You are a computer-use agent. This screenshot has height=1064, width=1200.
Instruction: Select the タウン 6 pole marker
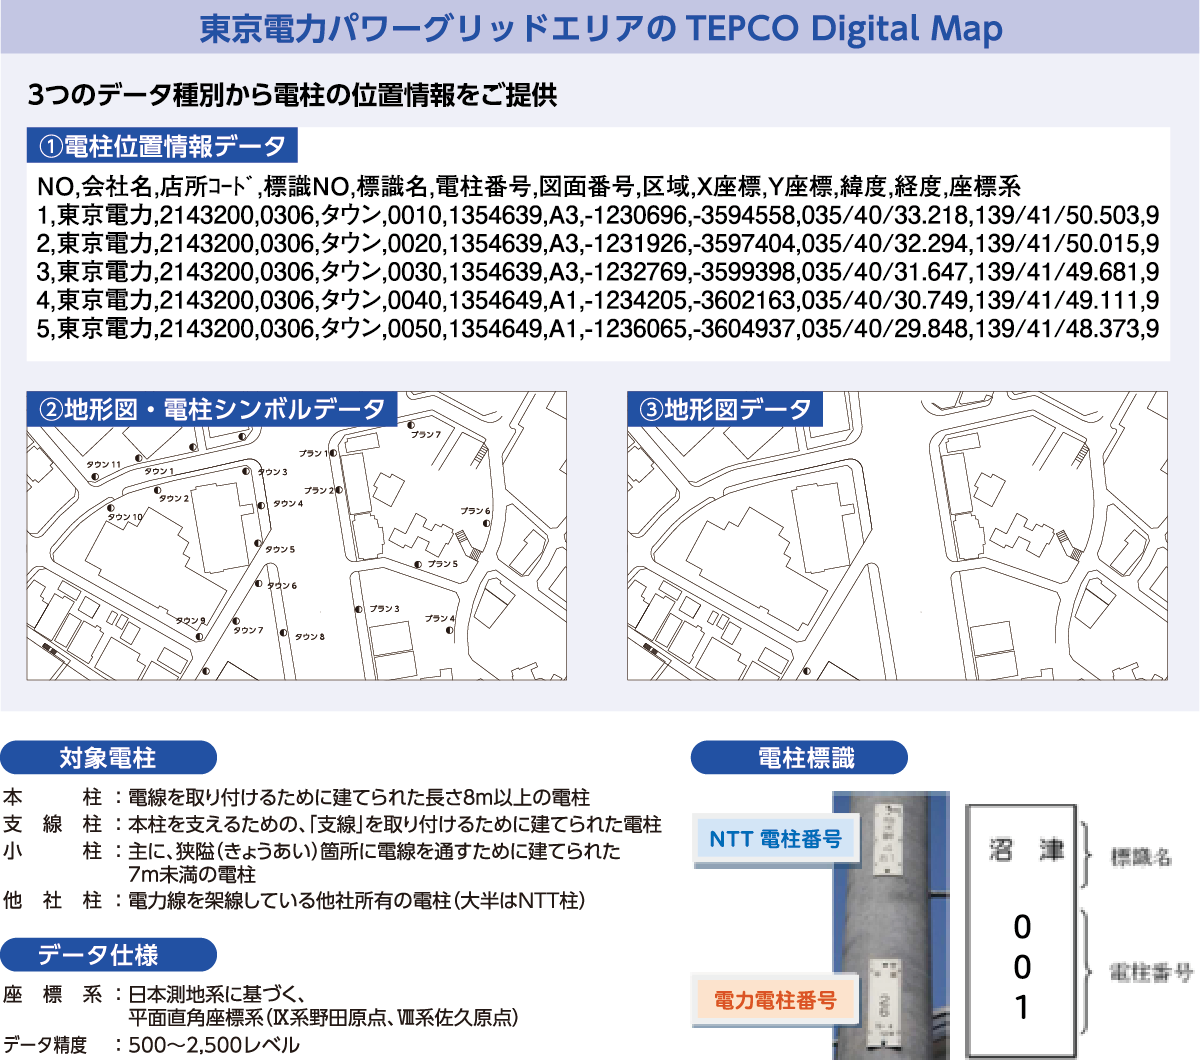coord(258,584)
